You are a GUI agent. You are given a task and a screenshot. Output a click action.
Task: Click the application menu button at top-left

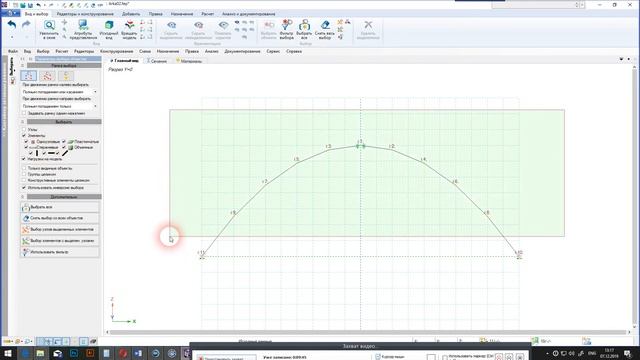pyautogui.click(x=10, y=14)
